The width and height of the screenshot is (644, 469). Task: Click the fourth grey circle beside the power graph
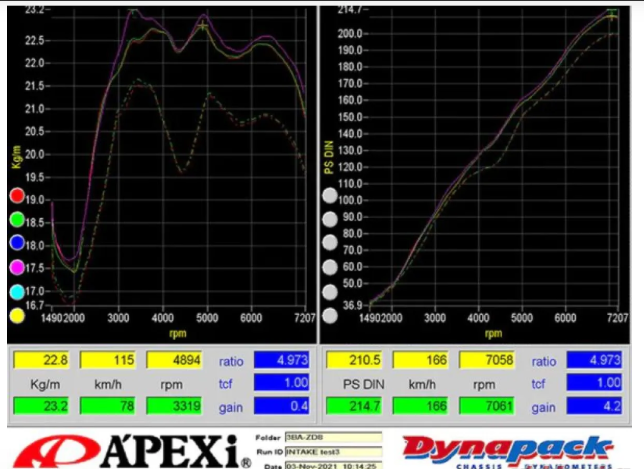point(330,267)
